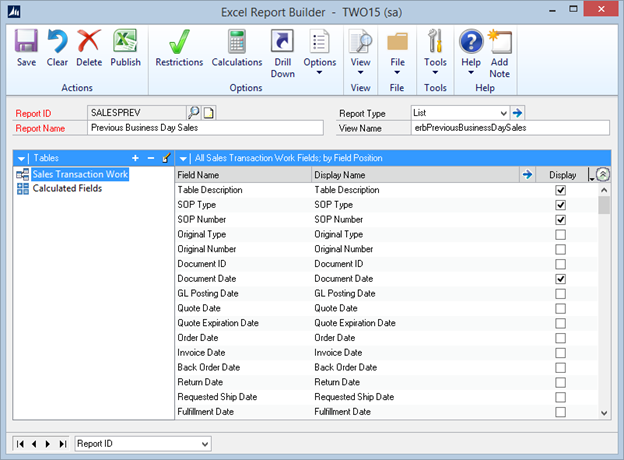Click the Delete red X icon

(x=89, y=41)
